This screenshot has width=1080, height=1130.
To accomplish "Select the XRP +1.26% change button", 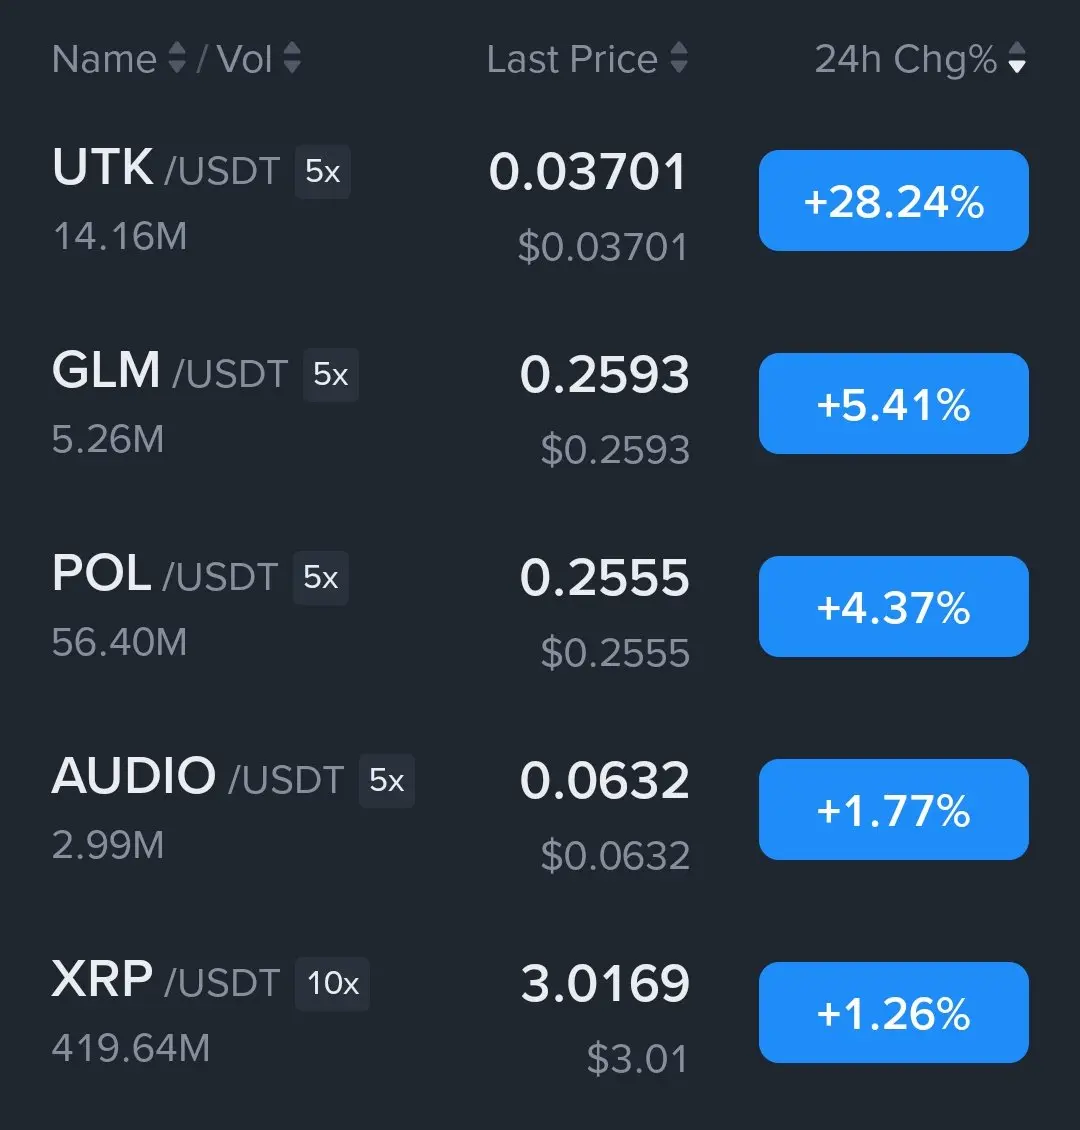I will (893, 1013).
